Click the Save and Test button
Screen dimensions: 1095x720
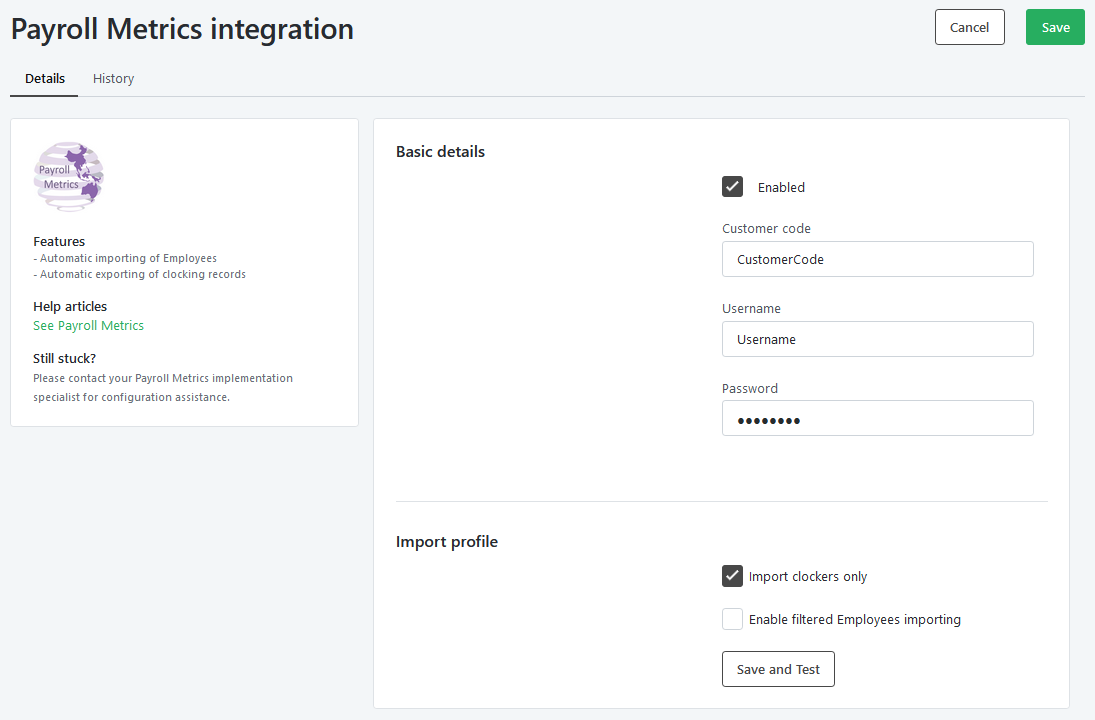point(778,669)
